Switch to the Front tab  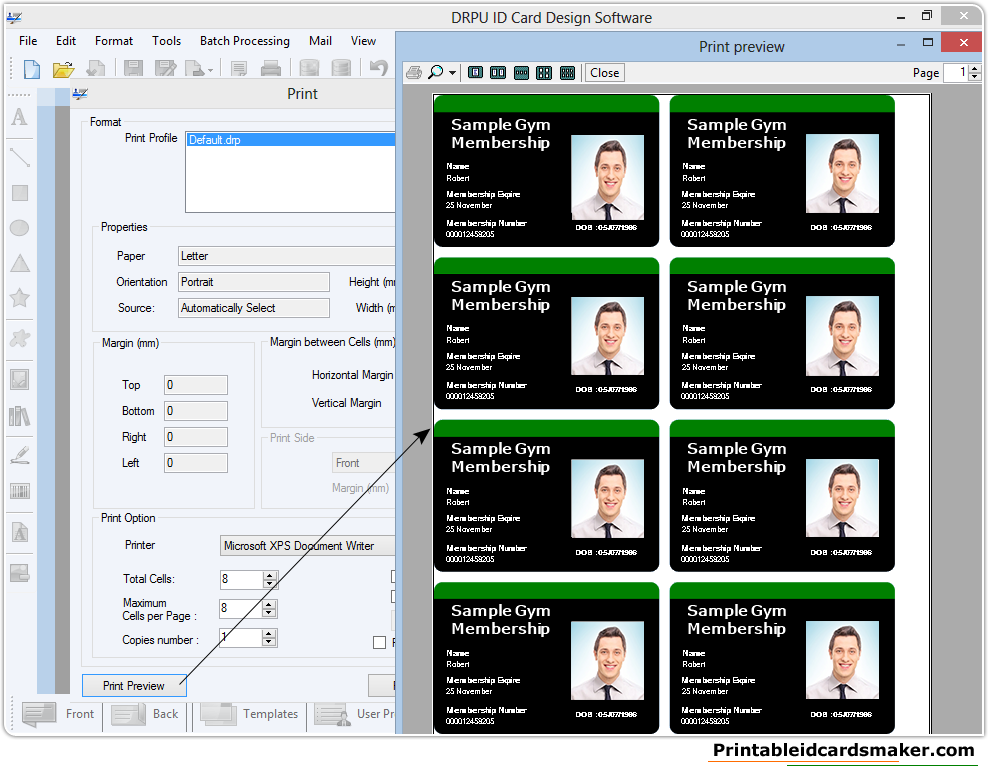[x=58, y=714]
